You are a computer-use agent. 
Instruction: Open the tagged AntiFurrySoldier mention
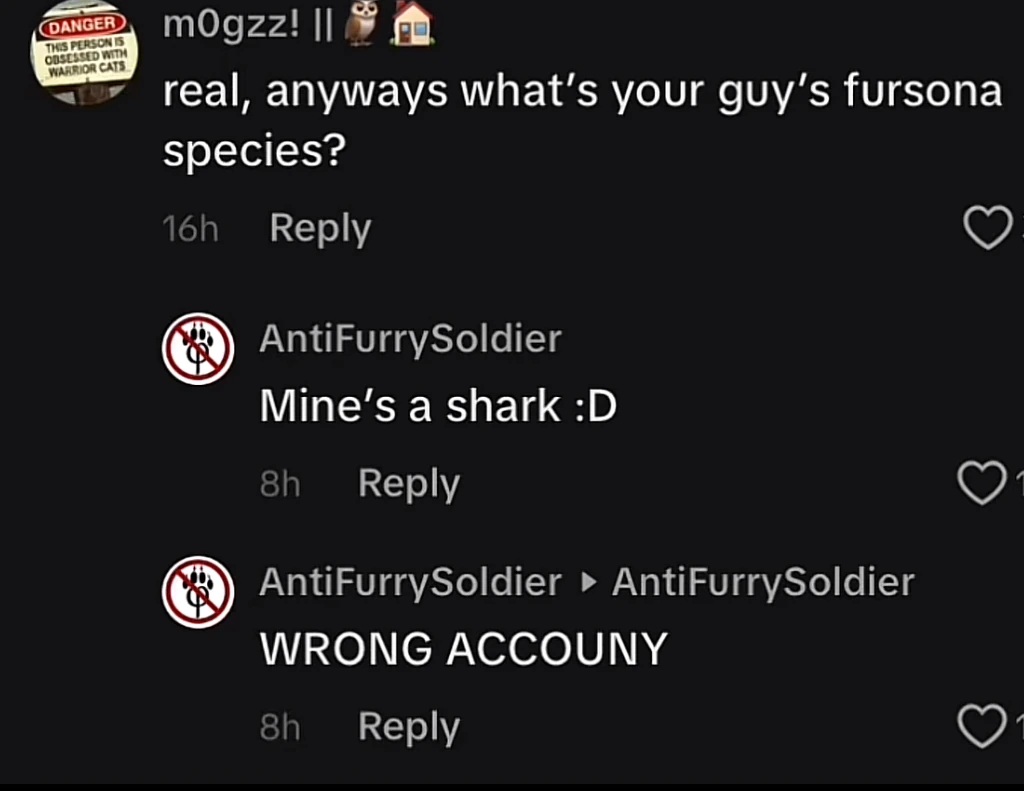[763, 581]
